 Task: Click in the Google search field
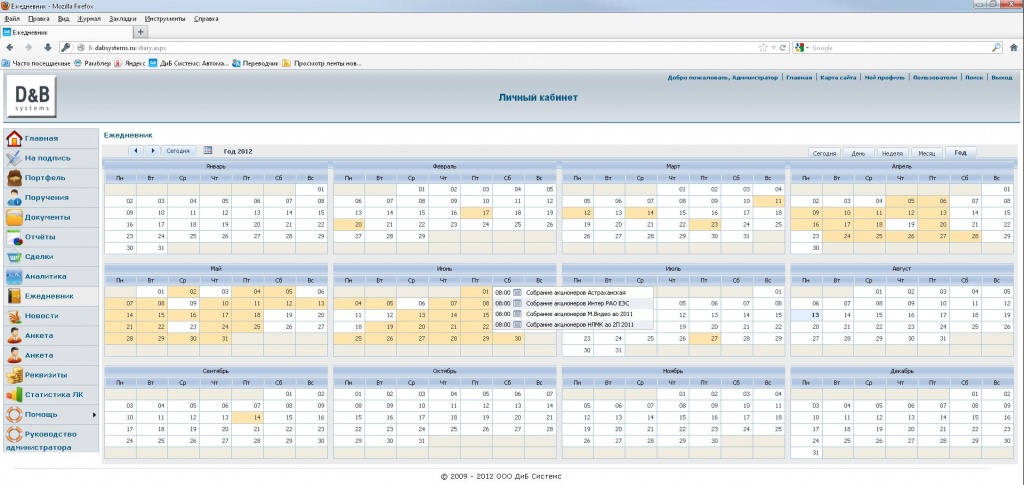click(x=901, y=48)
